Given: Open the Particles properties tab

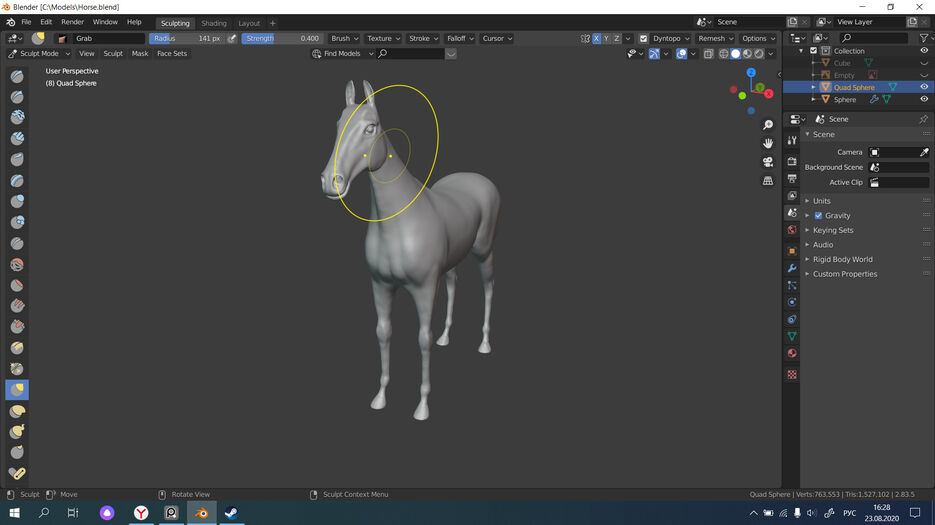Looking at the screenshot, I should click(x=792, y=285).
